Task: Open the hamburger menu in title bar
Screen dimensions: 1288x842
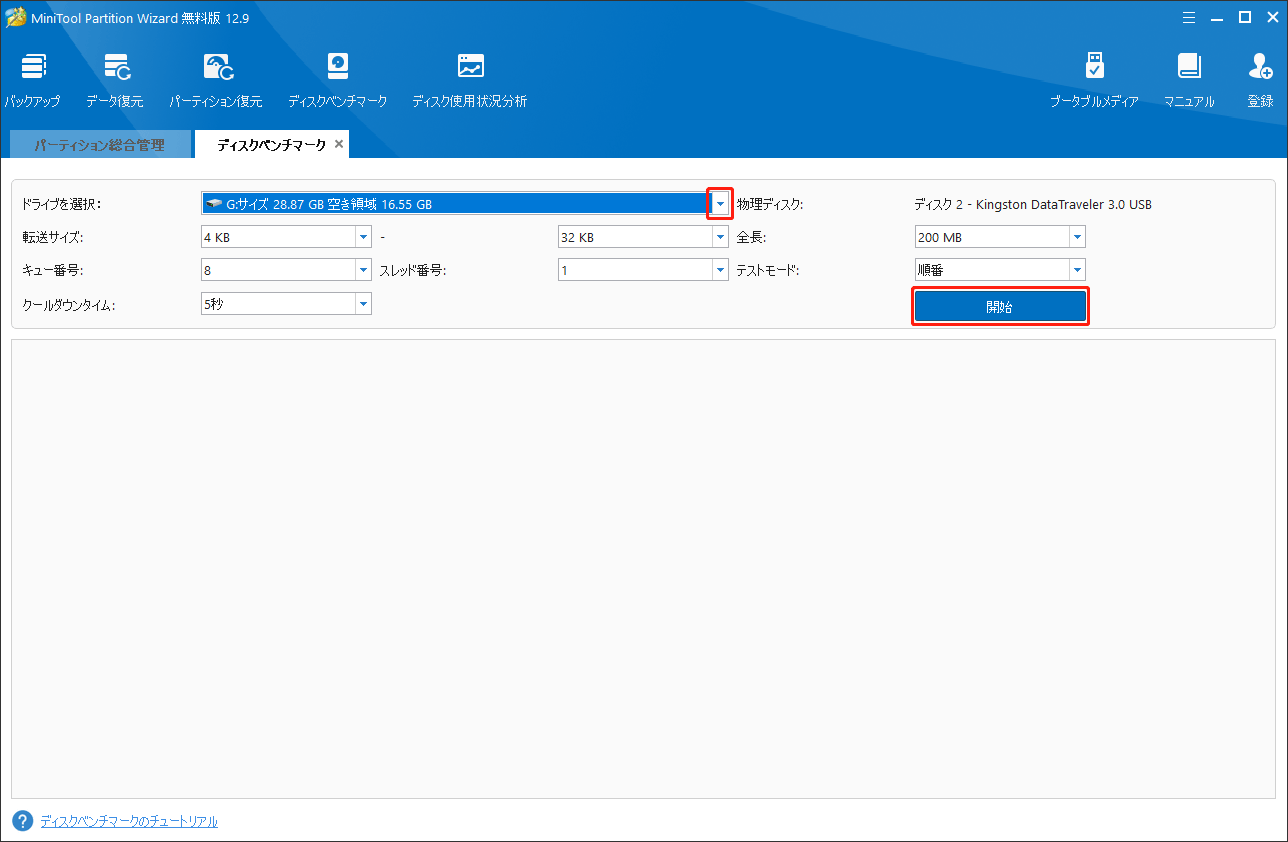Action: (1189, 17)
